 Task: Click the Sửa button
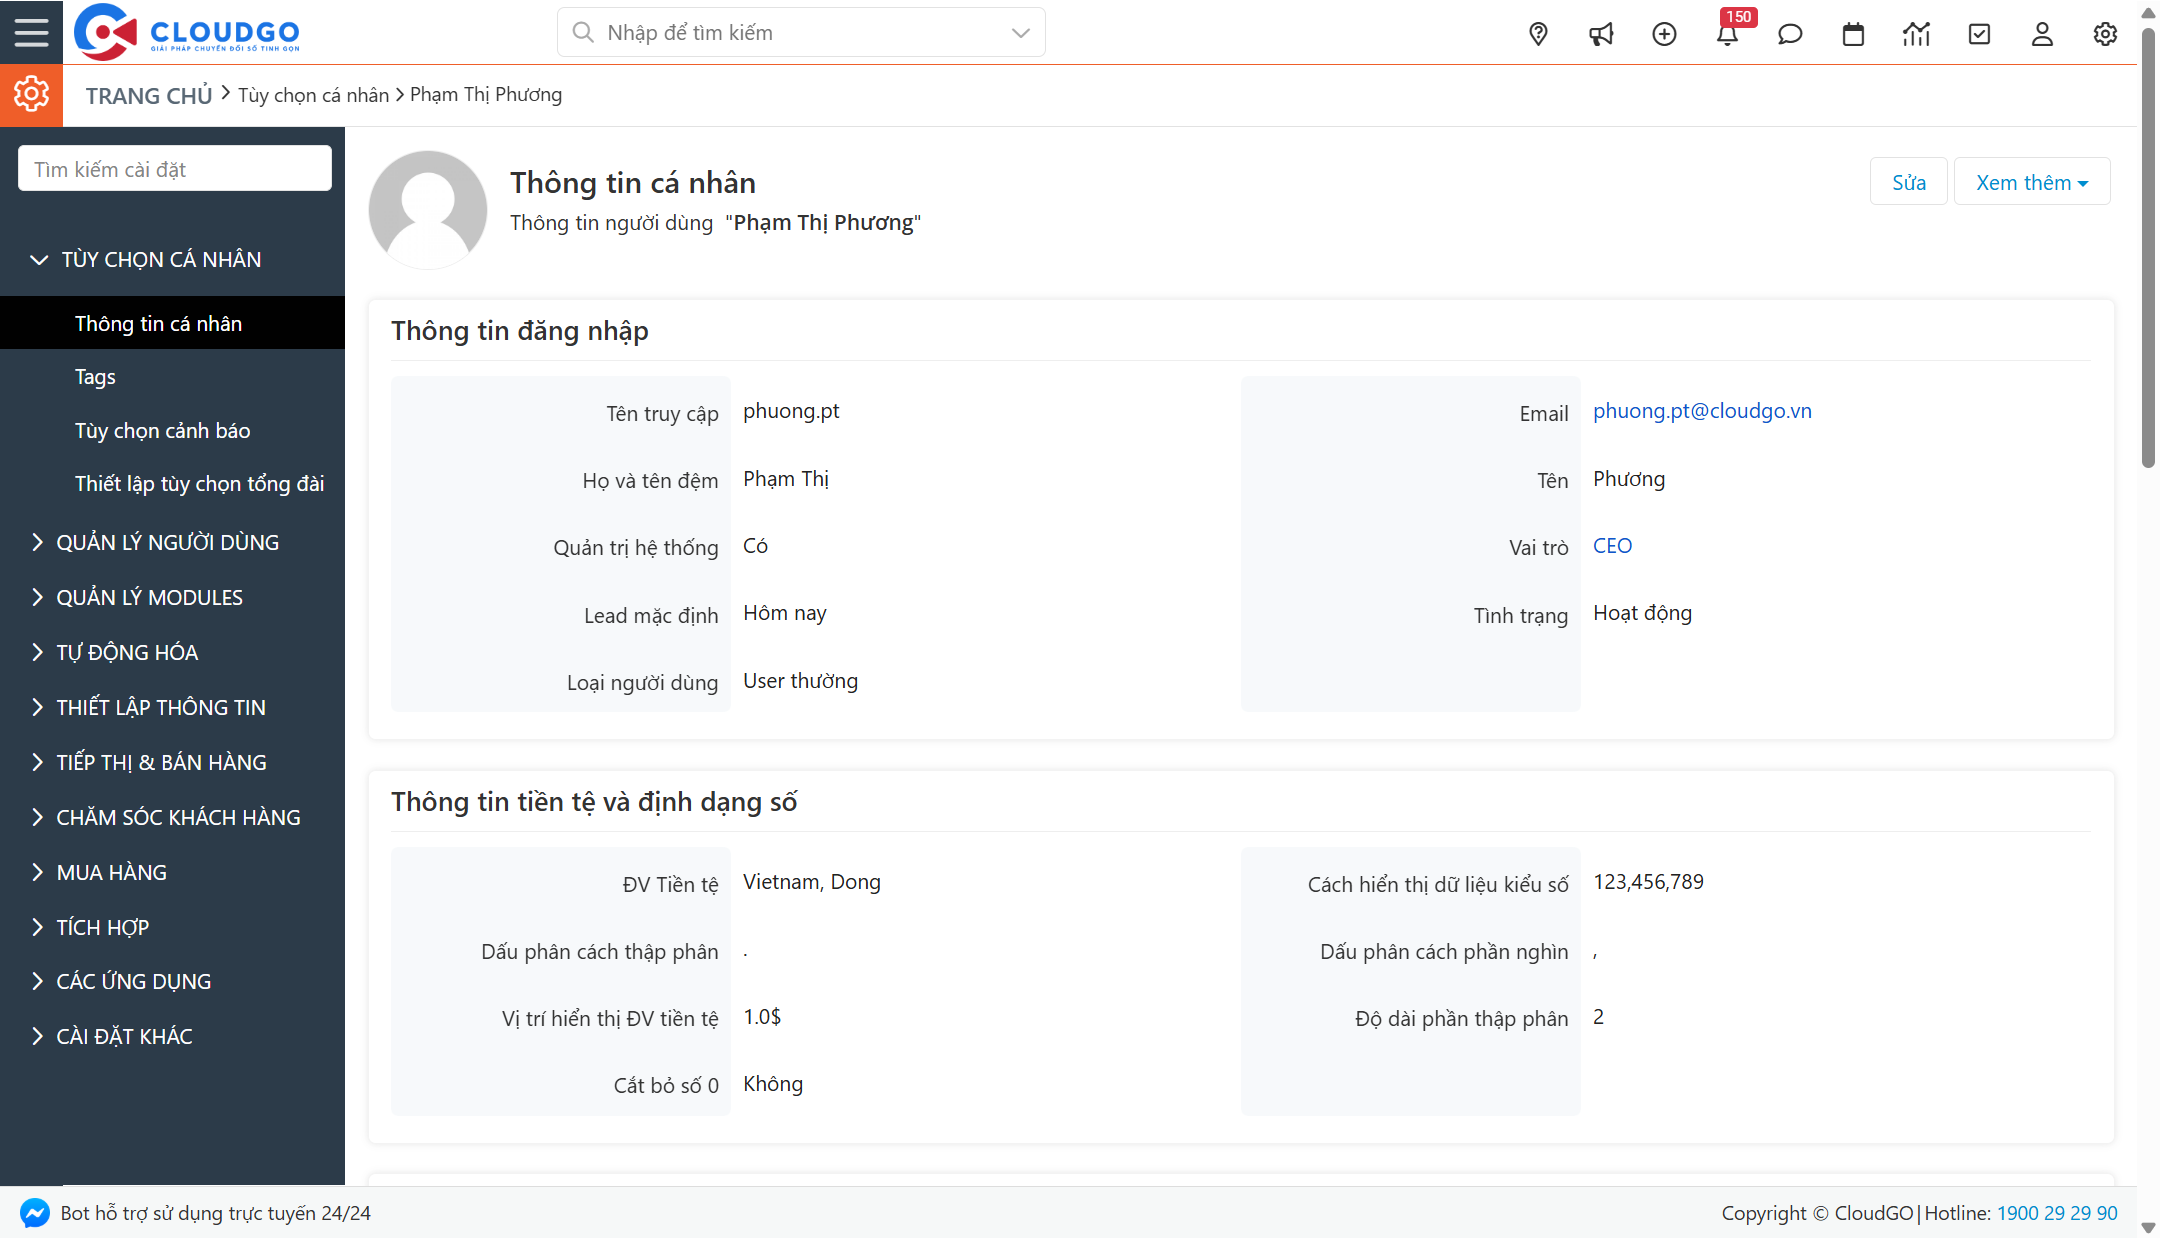click(1907, 181)
